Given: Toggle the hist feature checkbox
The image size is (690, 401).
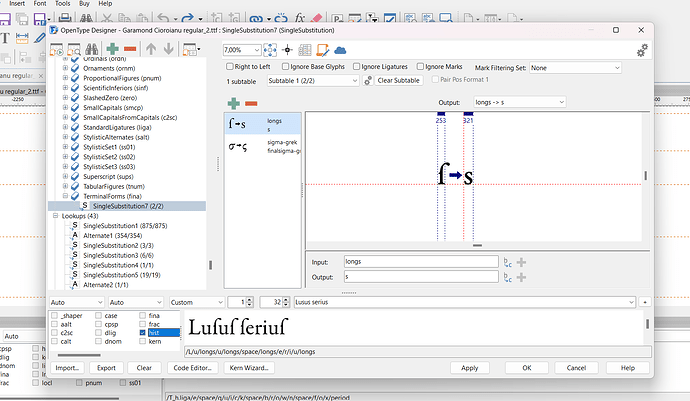Looking at the screenshot, I should tap(143, 332).
